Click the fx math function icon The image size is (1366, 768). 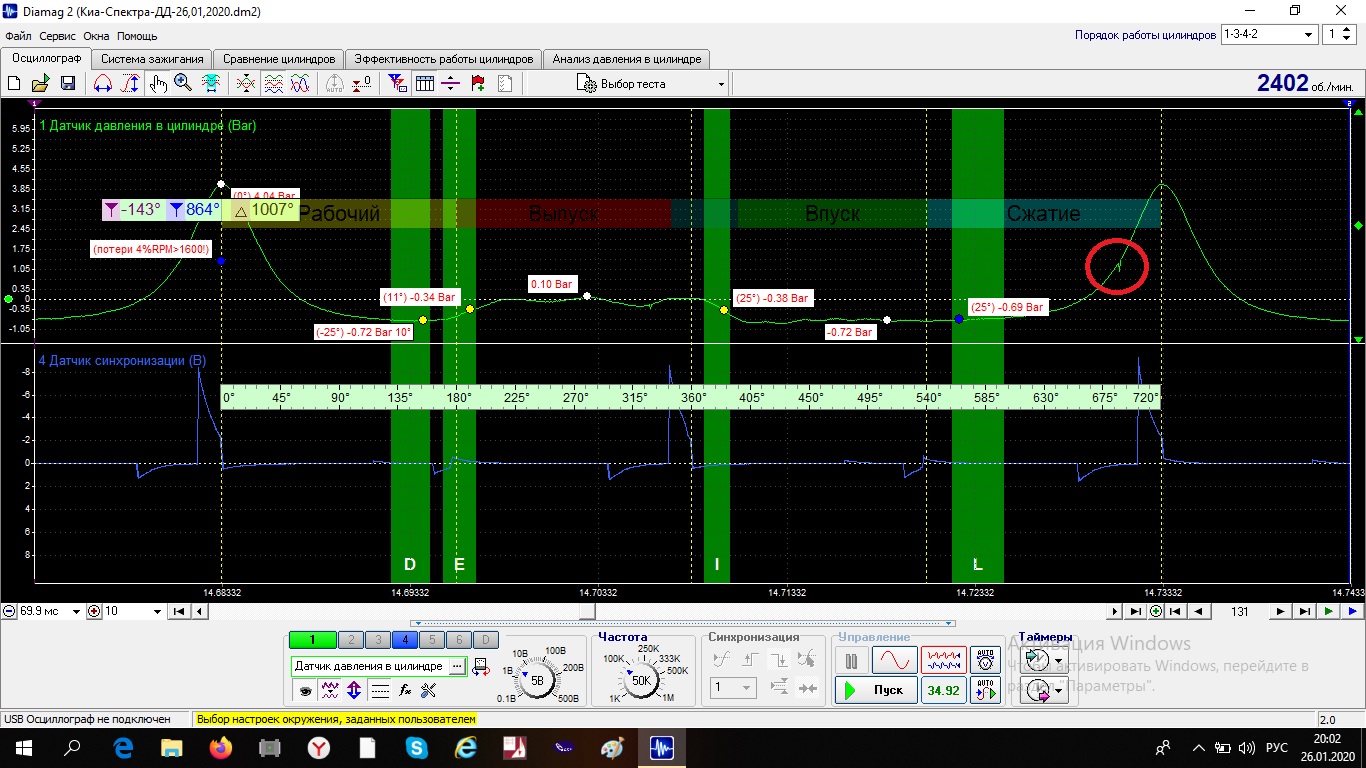[x=405, y=690]
